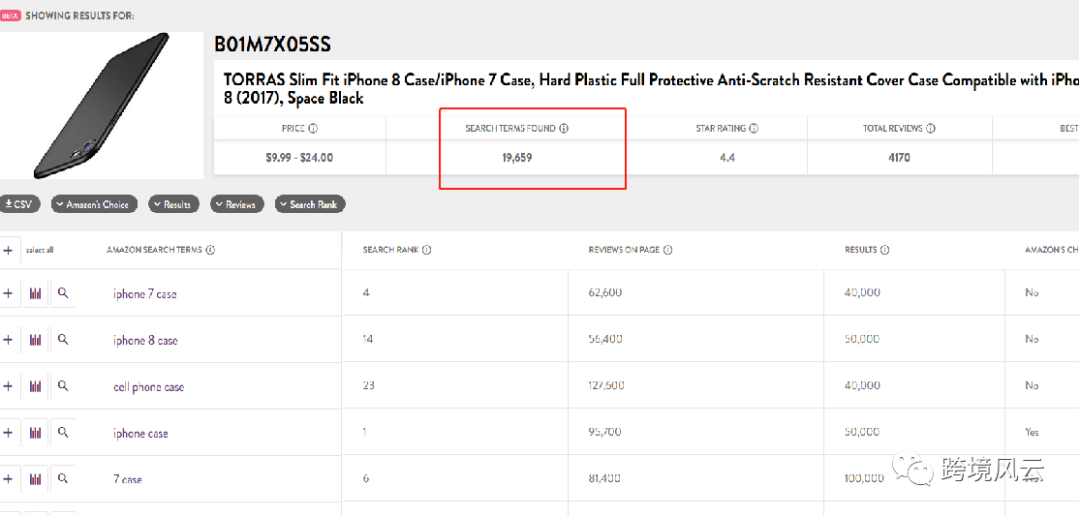The image size is (1080, 517).
Task: Click info icon beside Star Rating
Action: [x=753, y=129]
